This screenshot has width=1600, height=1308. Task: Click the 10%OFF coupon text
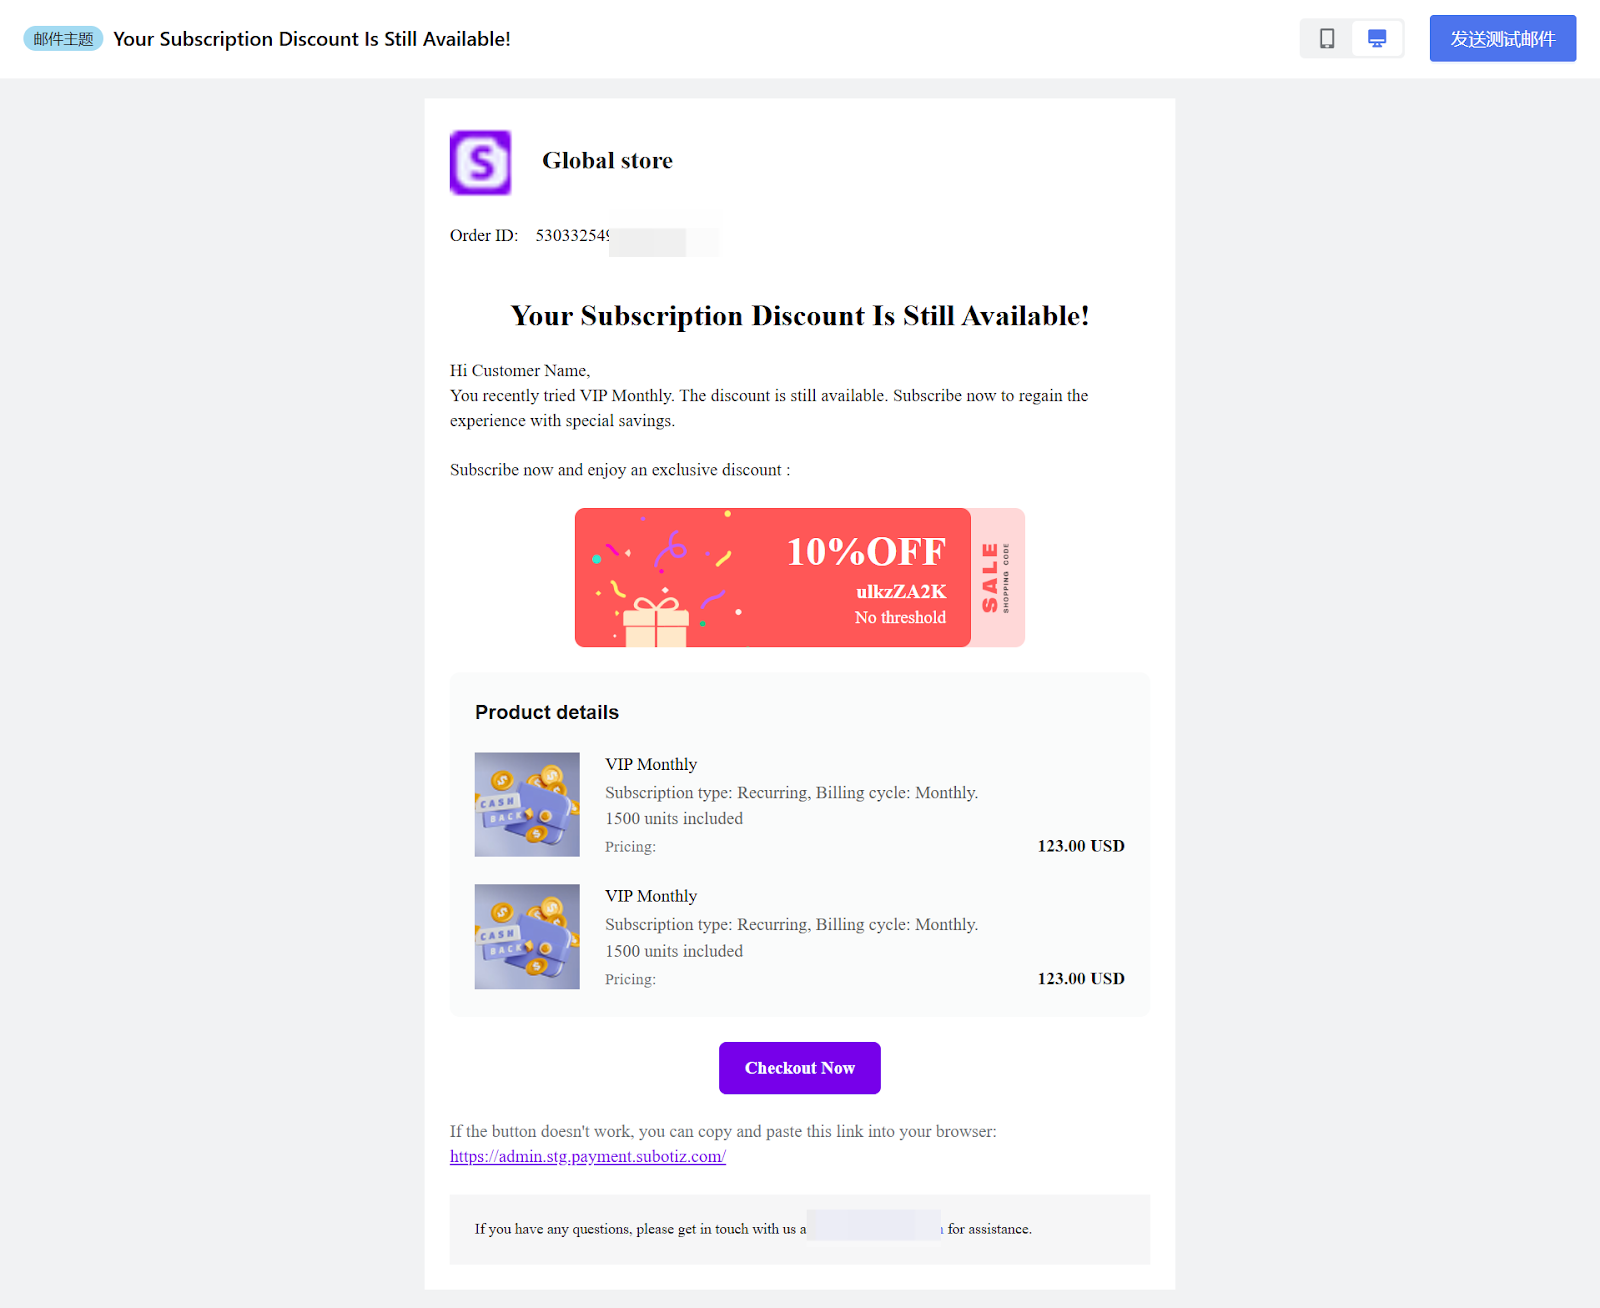(x=865, y=552)
